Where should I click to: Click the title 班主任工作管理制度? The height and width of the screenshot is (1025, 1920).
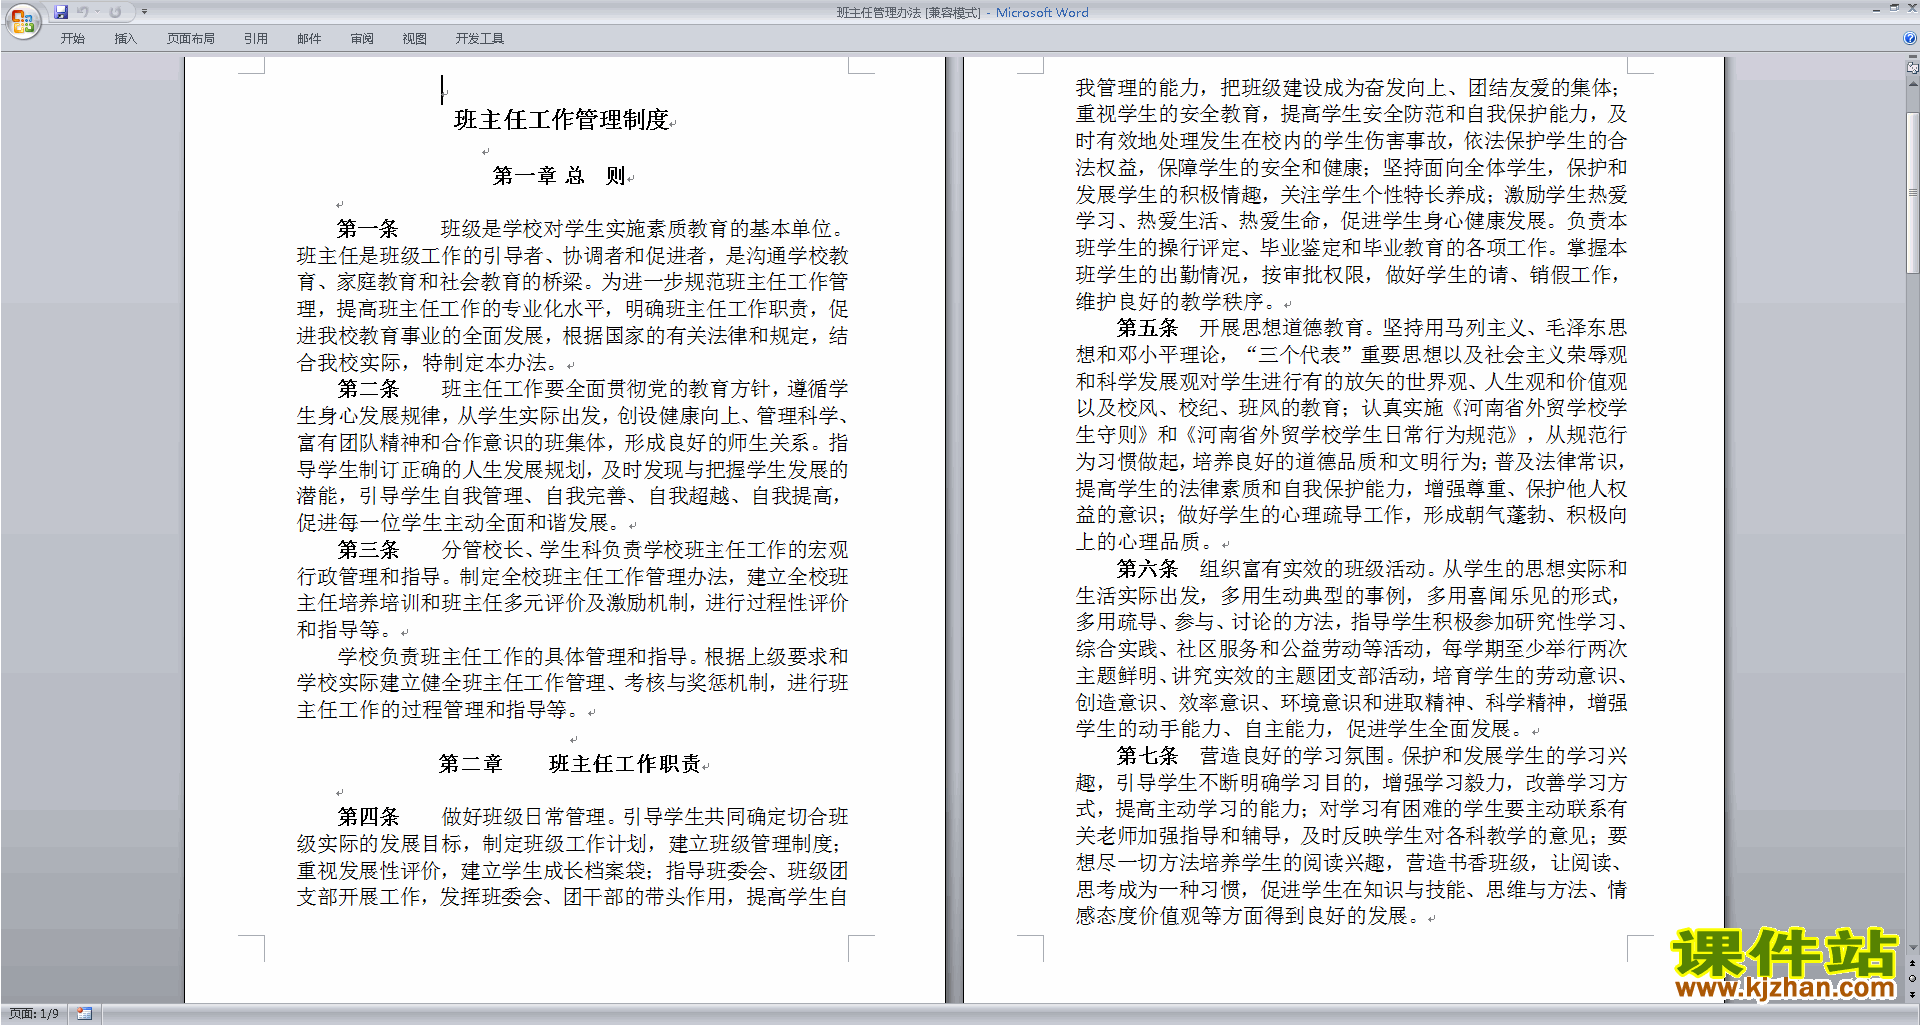pyautogui.click(x=561, y=120)
